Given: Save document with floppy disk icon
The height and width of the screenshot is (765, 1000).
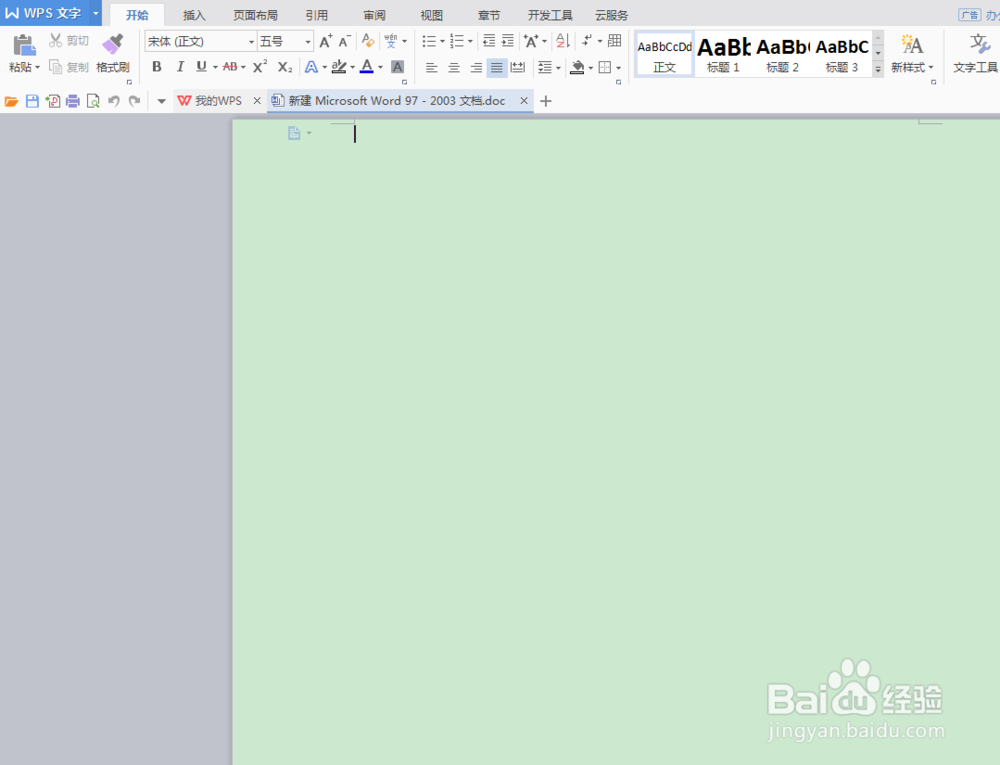Looking at the screenshot, I should click(32, 101).
